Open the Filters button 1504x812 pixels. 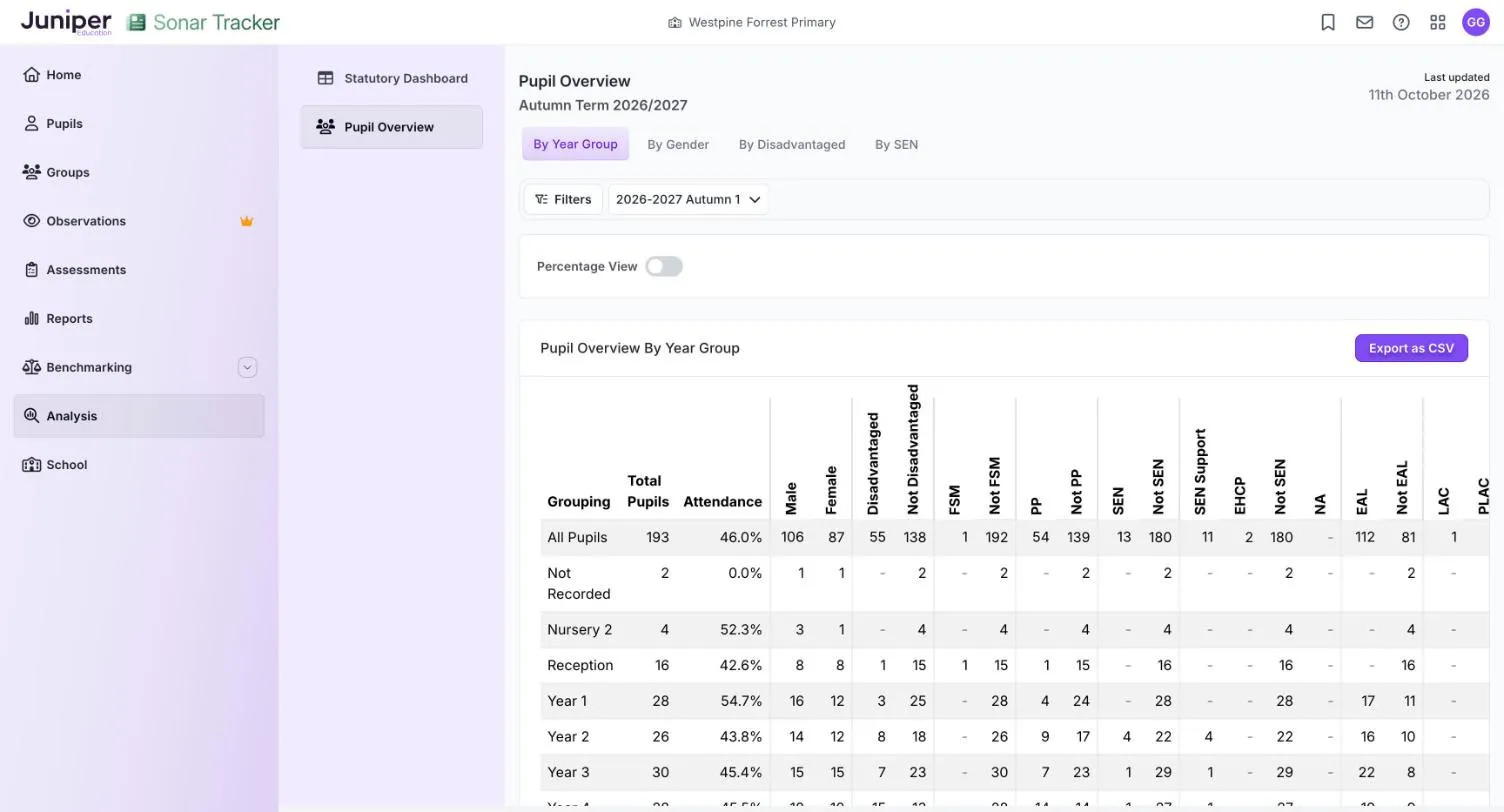563,199
